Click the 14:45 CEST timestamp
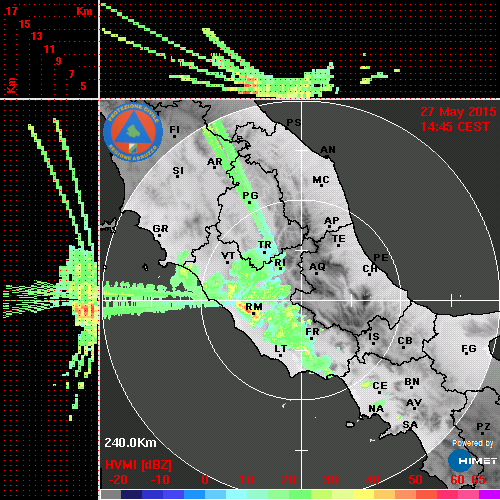The height and width of the screenshot is (500, 500). click(455, 127)
